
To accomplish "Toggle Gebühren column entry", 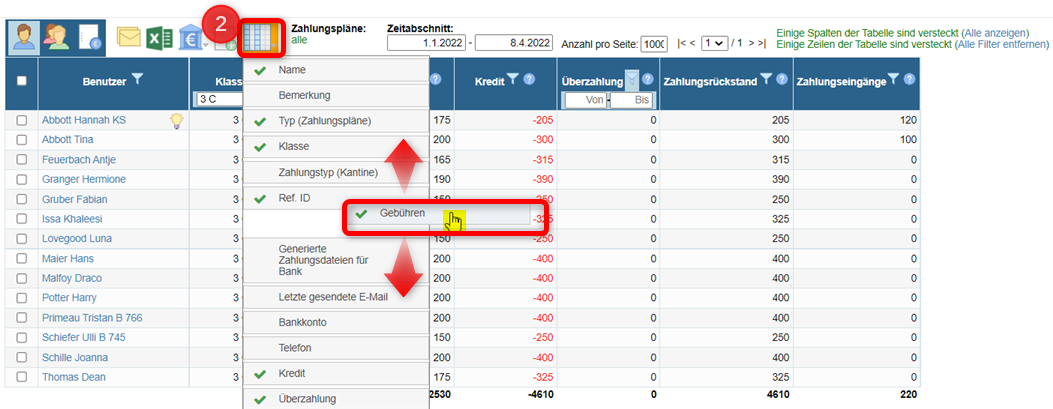I will (x=438, y=214).
